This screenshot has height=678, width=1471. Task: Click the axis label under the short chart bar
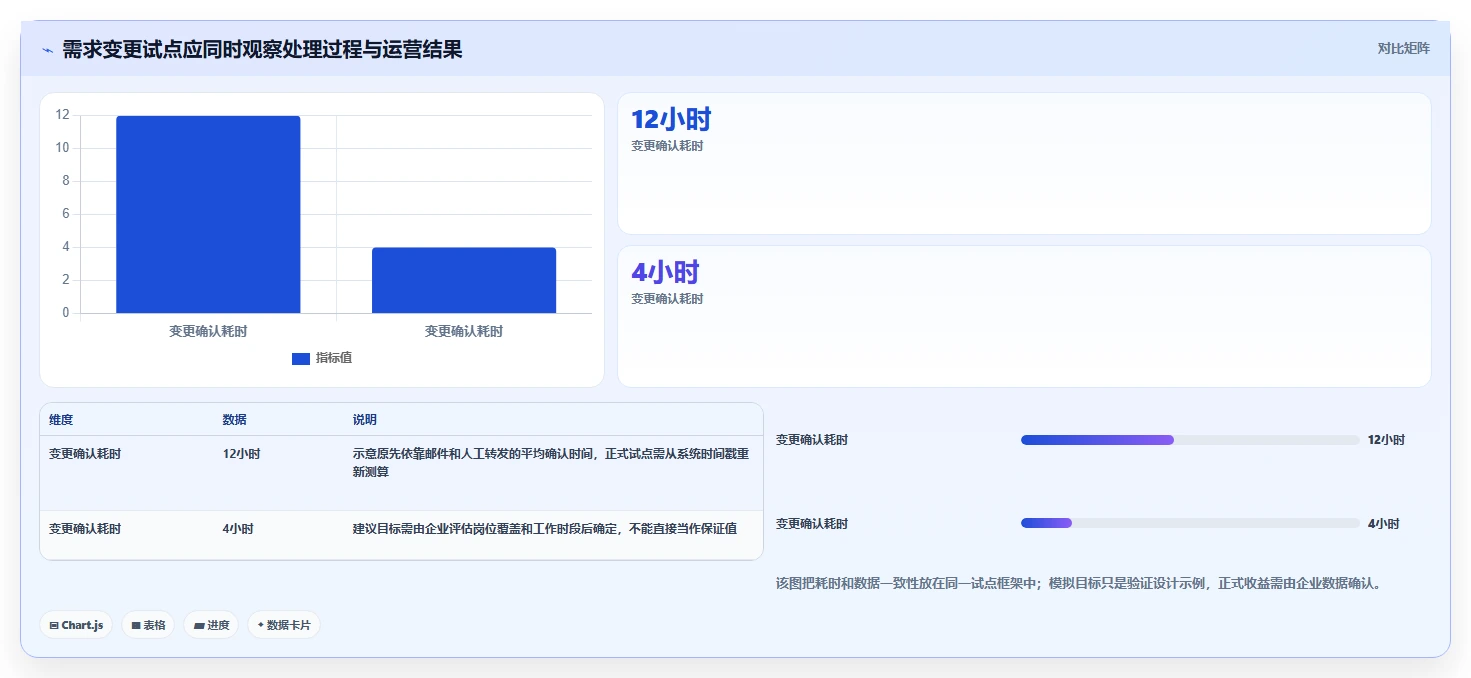pyautogui.click(x=464, y=331)
